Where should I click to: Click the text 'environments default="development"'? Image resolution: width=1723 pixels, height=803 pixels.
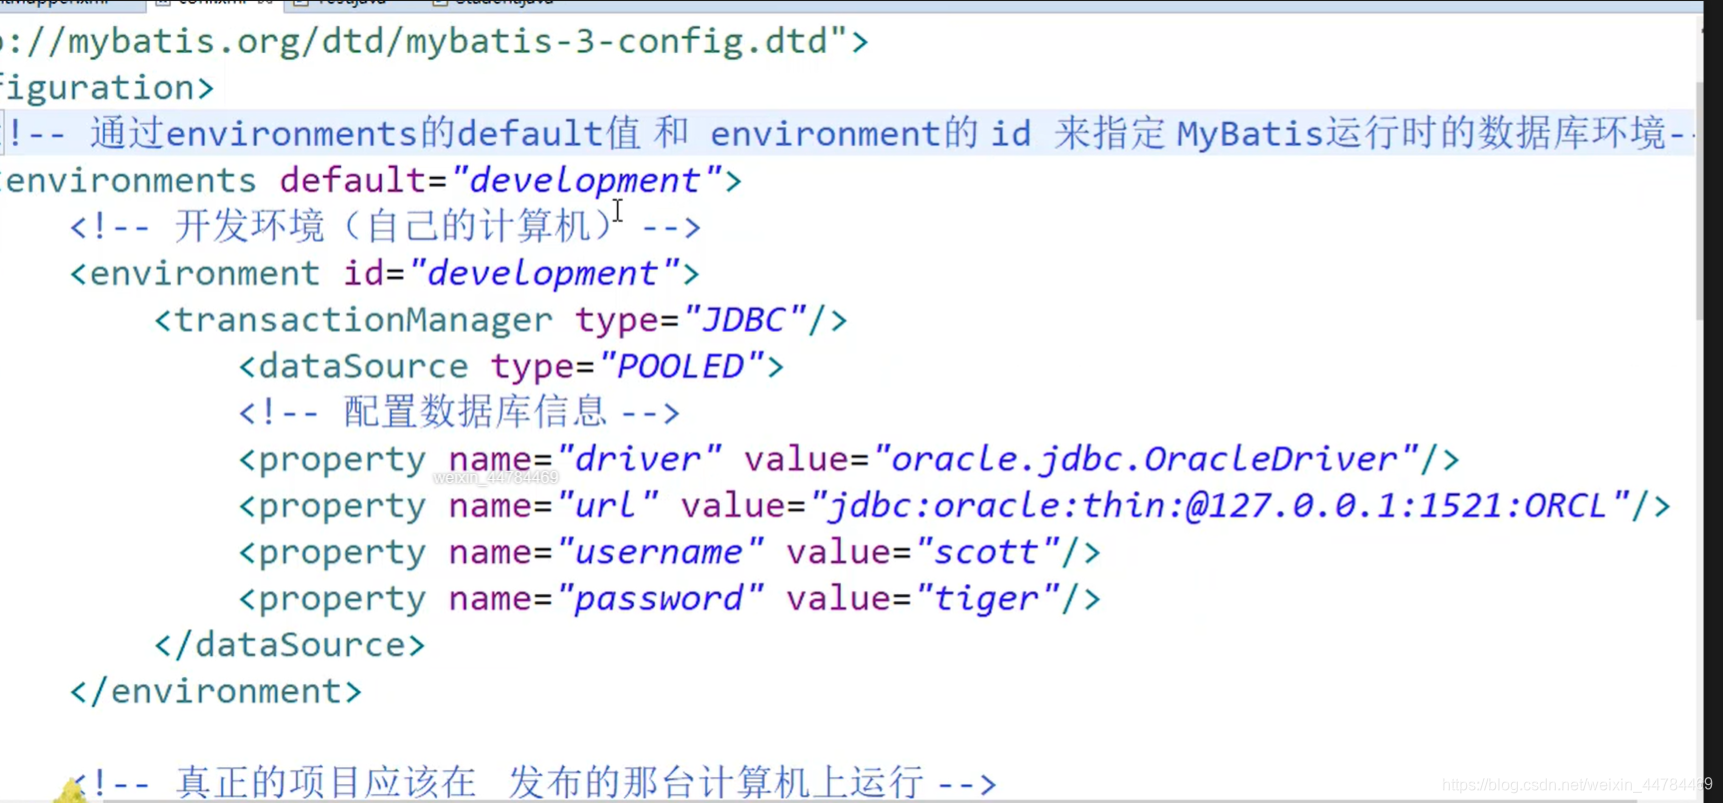(371, 181)
